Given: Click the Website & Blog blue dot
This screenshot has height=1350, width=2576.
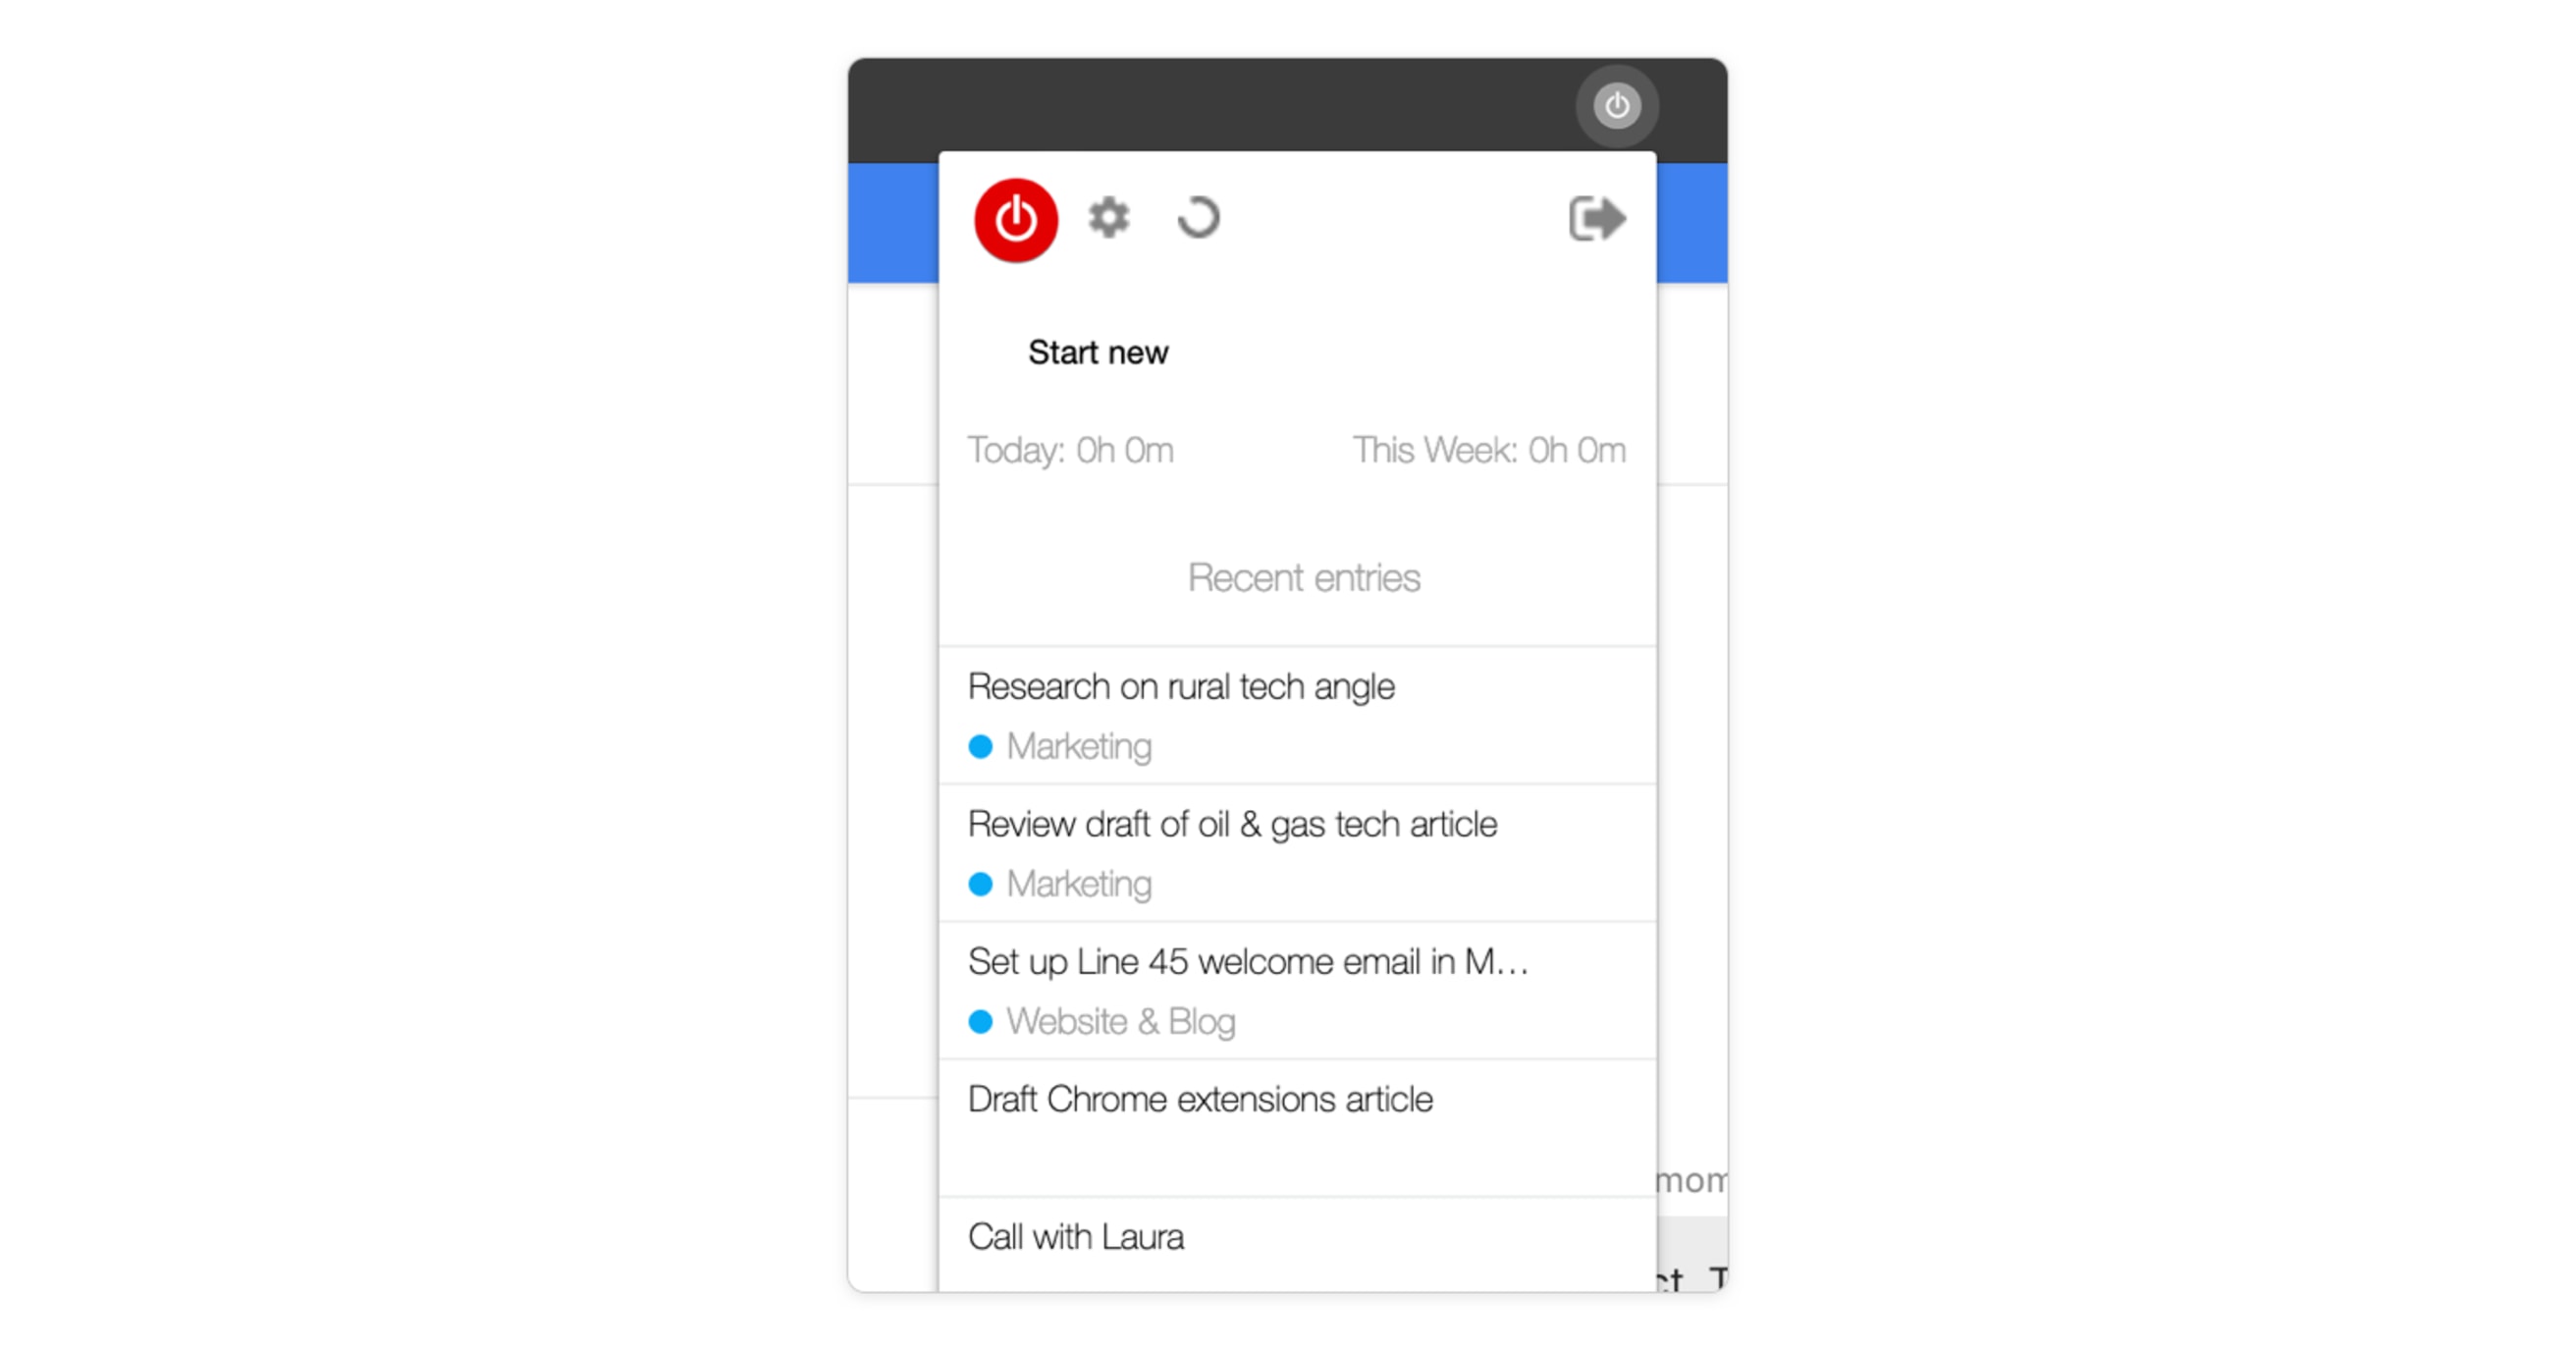Looking at the screenshot, I should [980, 1021].
